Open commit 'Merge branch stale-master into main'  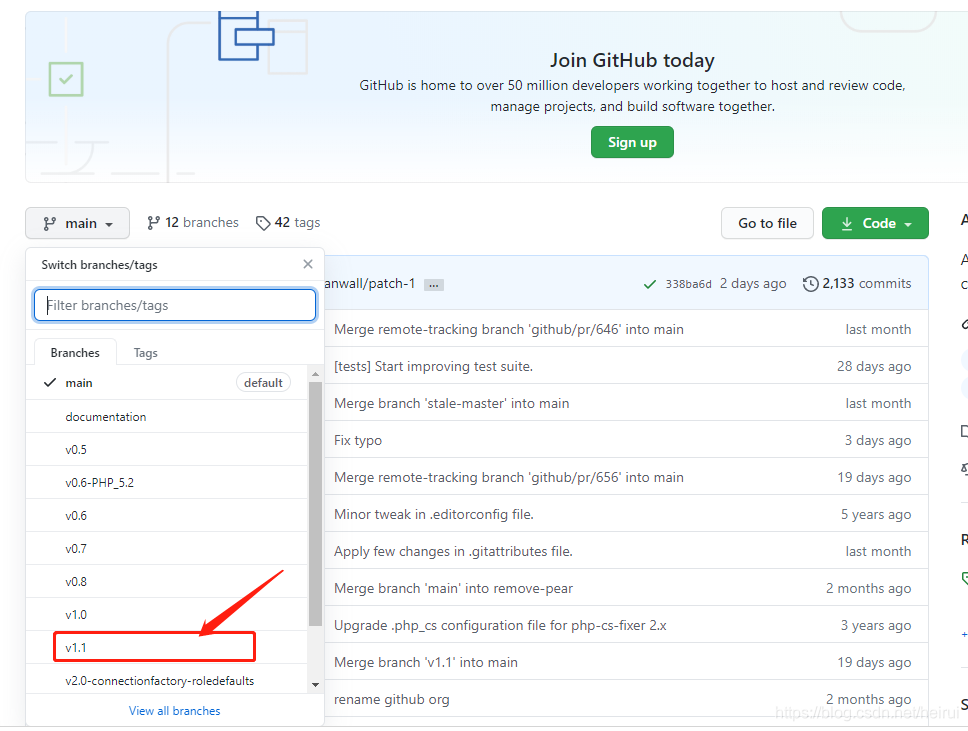(x=451, y=403)
